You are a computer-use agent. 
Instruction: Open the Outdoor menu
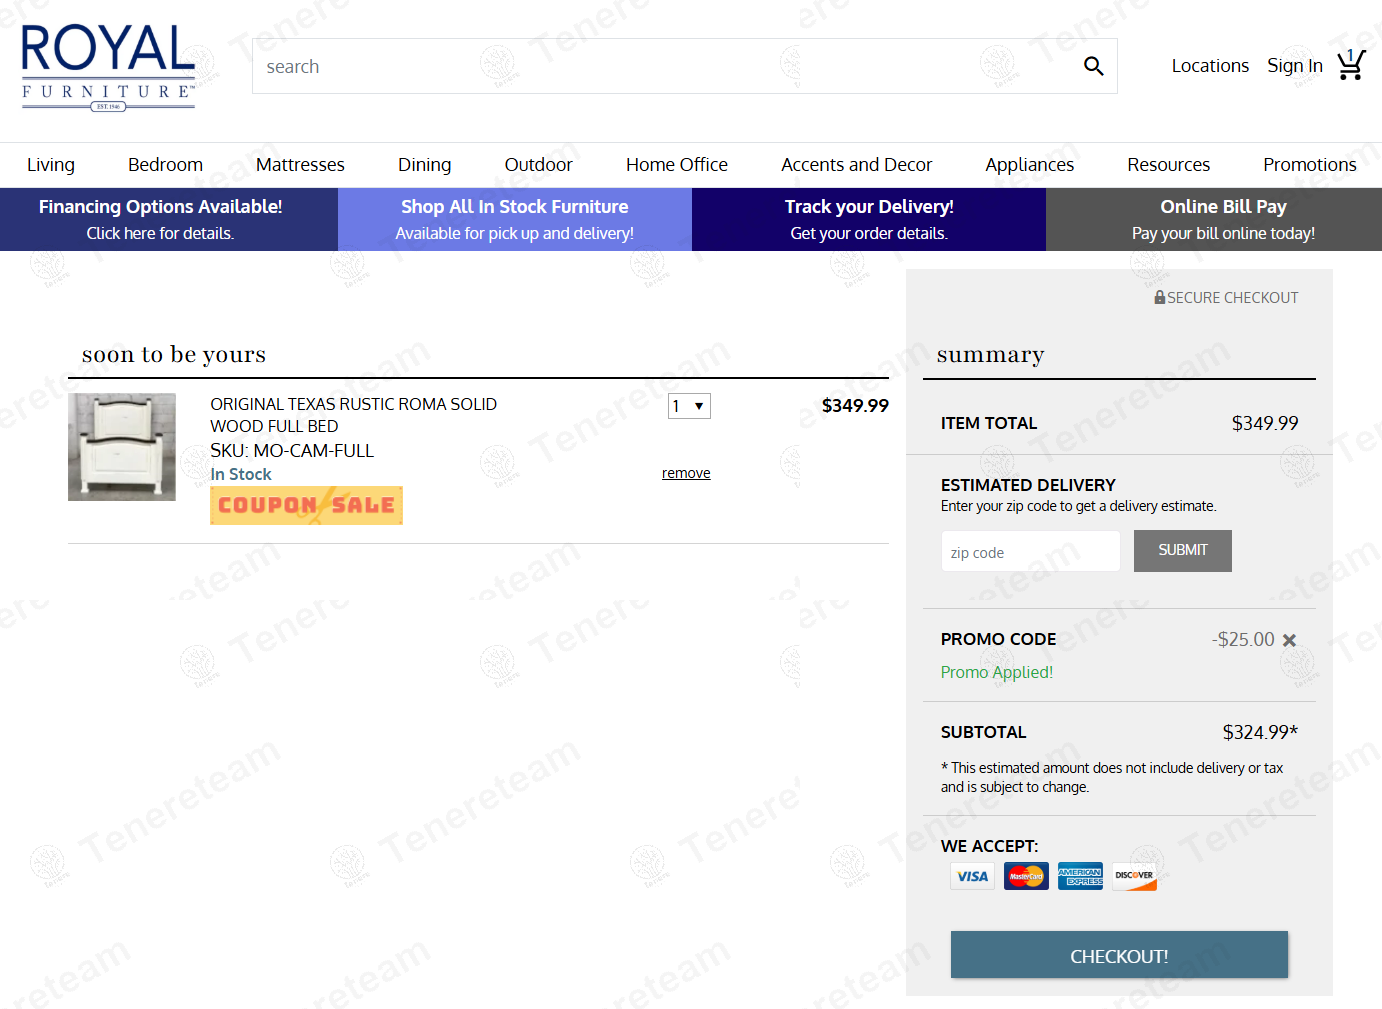pos(539,165)
